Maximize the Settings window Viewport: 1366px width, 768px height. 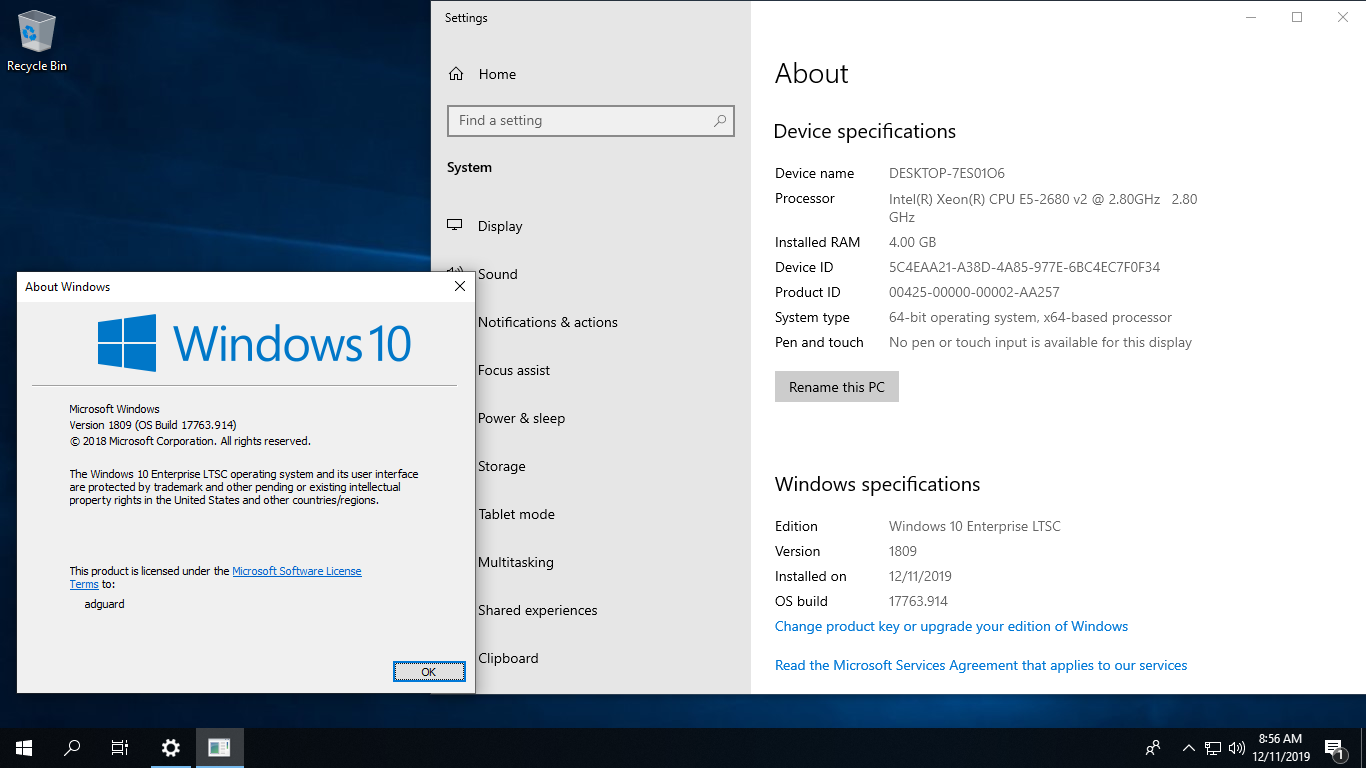(x=1297, y=17)
